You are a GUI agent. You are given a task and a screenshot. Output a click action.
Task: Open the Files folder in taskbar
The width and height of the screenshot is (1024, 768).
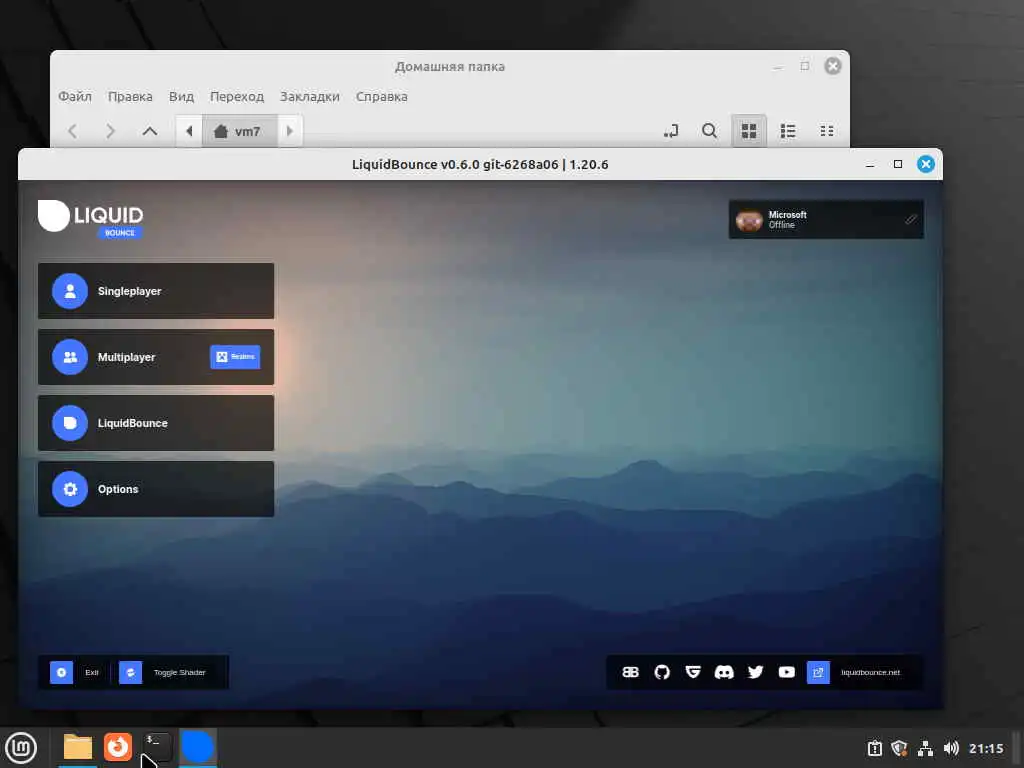[78, 747]
